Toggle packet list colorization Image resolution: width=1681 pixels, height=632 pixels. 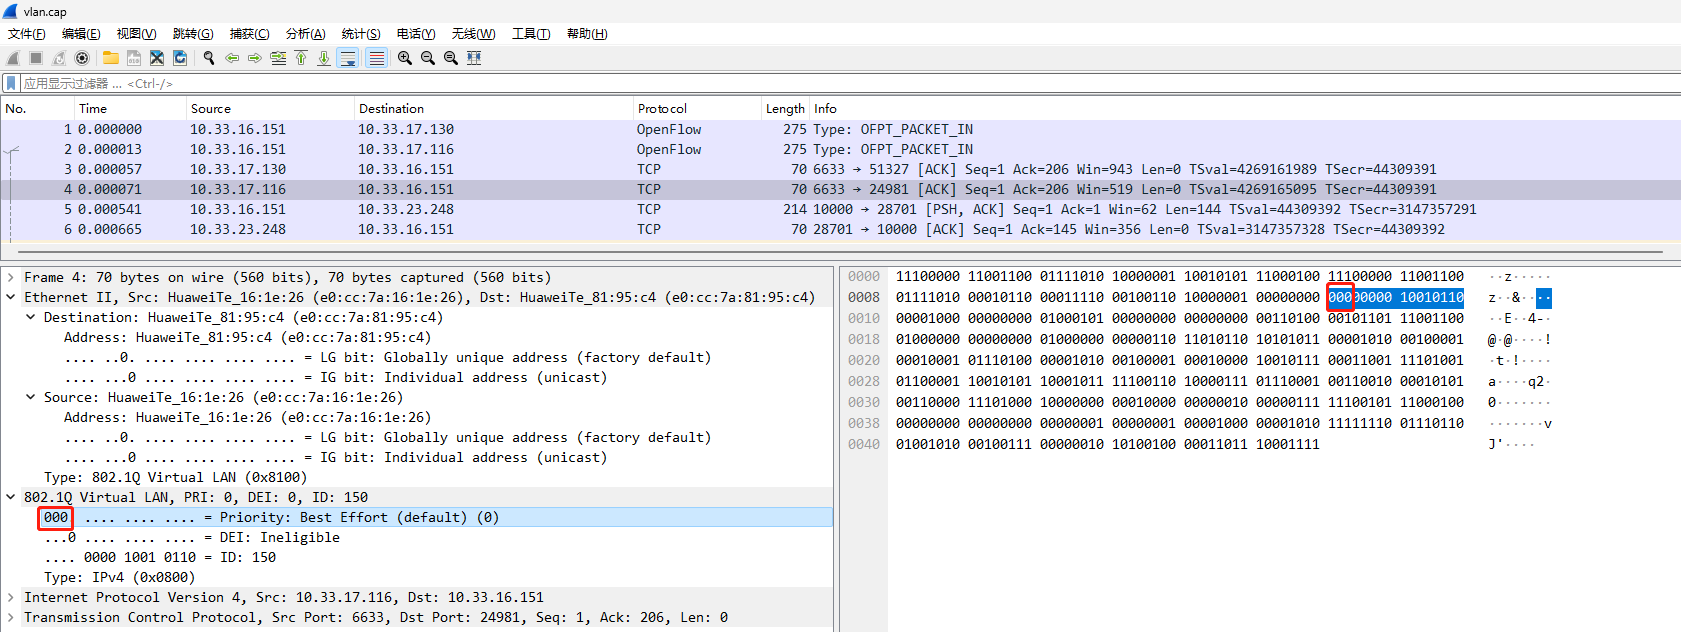tap(376, 58)
